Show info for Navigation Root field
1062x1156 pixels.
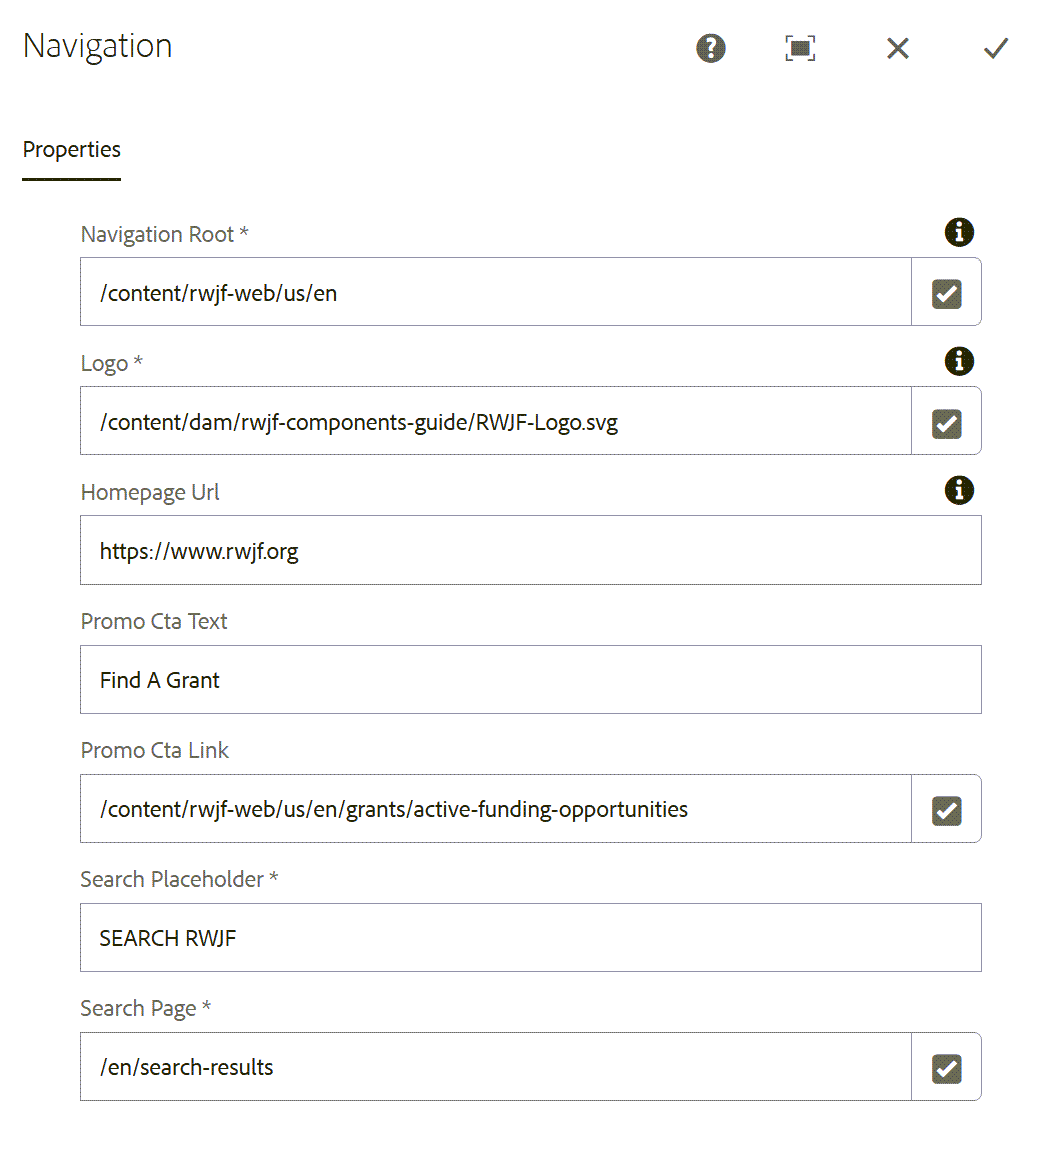(959, 232)
